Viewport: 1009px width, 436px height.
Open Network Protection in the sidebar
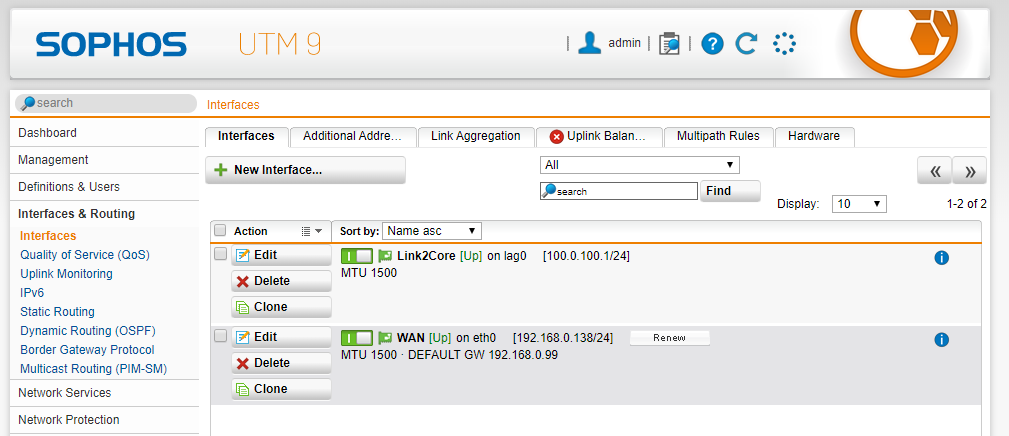pos(104,419)
